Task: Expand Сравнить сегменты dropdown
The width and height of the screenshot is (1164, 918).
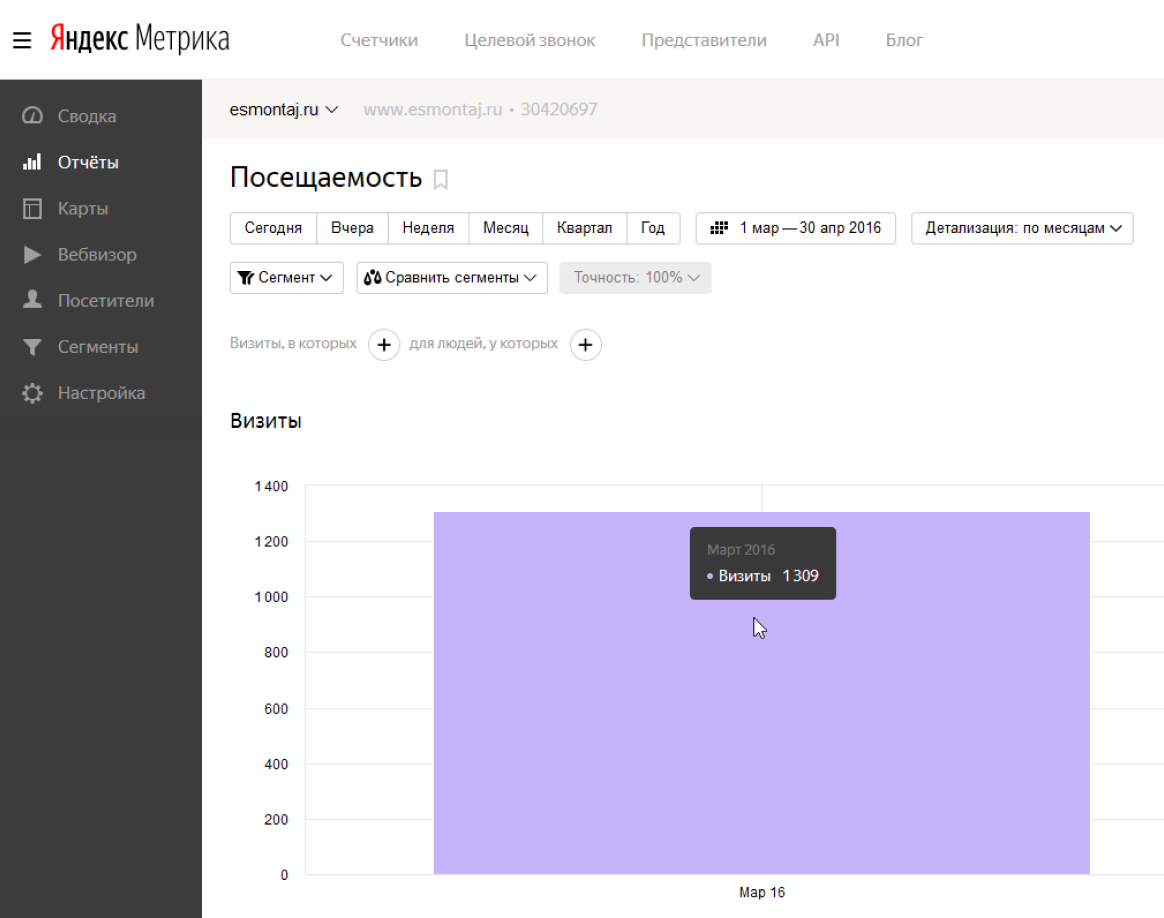Action: [x=452, y=278]
